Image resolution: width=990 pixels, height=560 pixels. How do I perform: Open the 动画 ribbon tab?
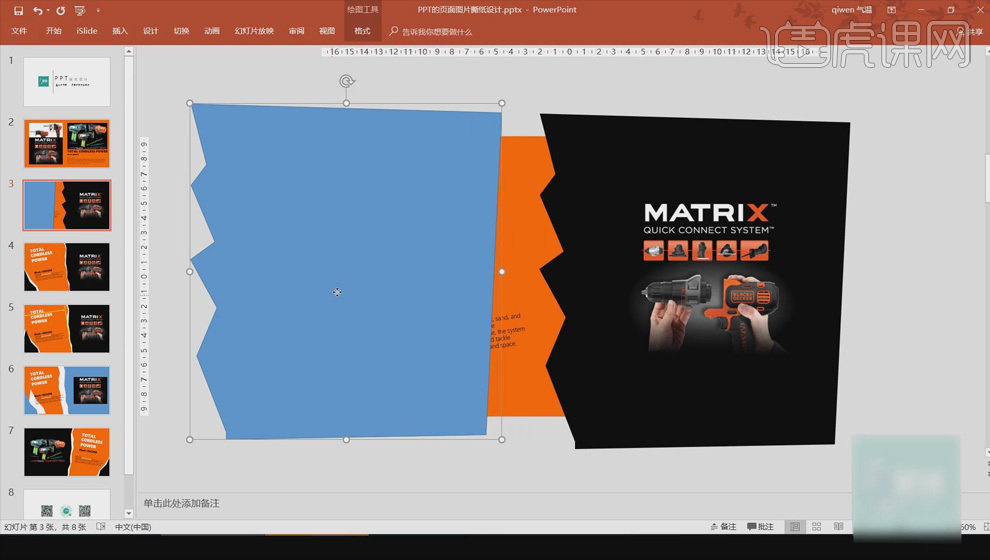click(212, 31)
